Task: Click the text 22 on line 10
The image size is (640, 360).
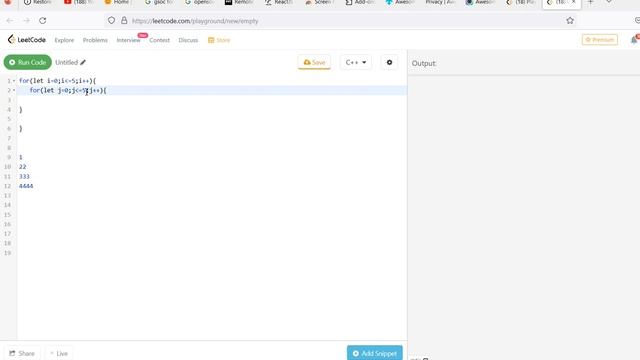Action: coord(22,167)
